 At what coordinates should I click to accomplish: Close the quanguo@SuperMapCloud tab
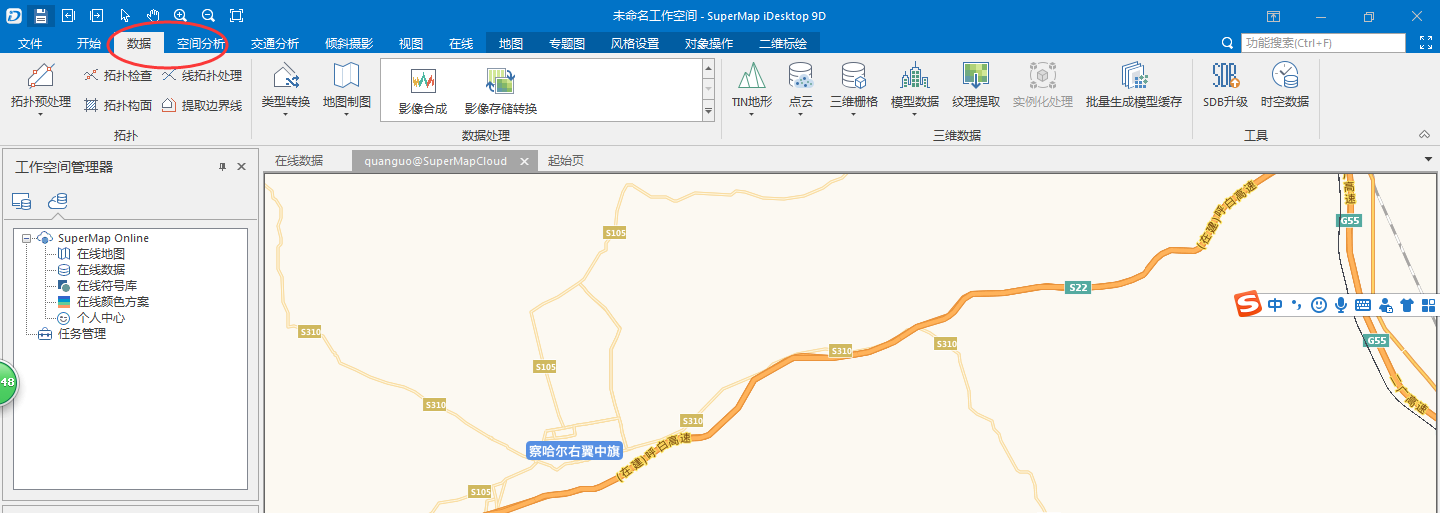pos(524,161)
